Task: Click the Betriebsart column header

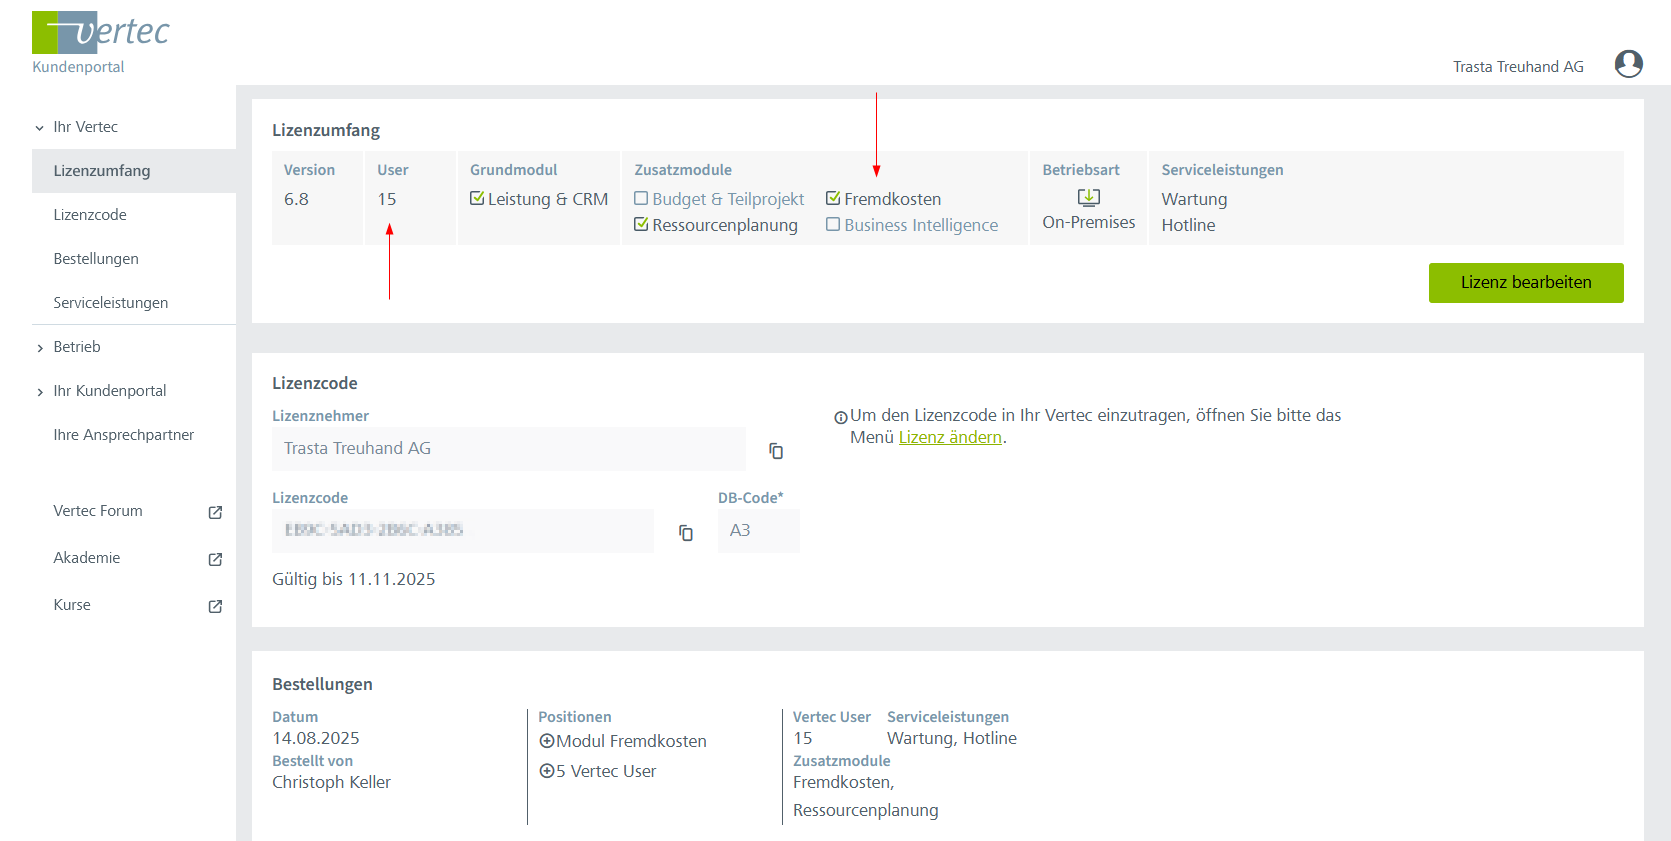Action: click(1081, 170)
